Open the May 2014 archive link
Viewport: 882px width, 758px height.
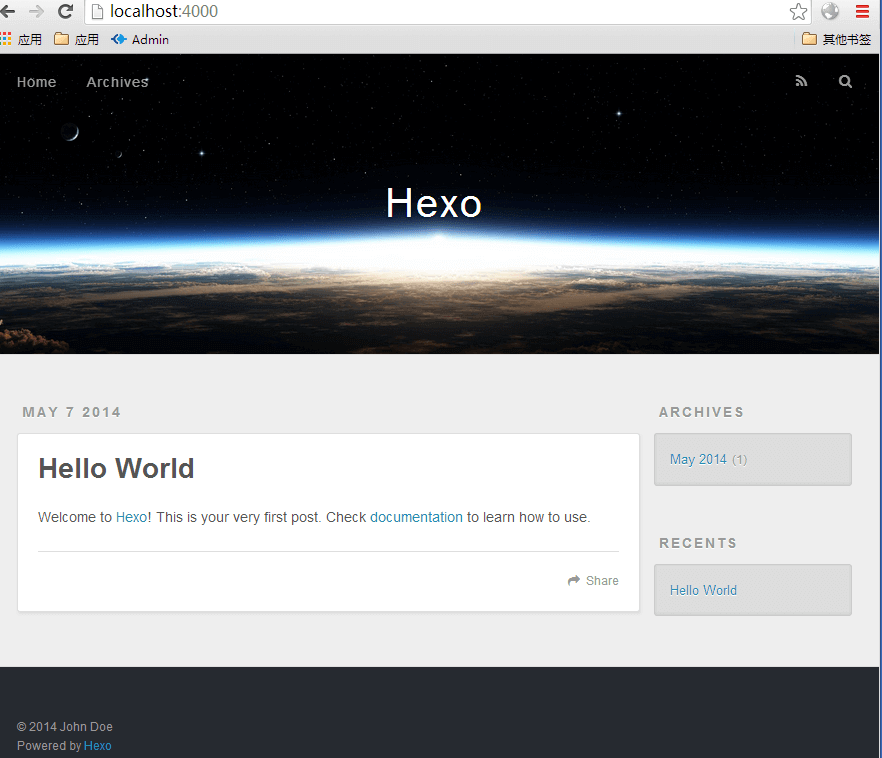pos(698,459)
